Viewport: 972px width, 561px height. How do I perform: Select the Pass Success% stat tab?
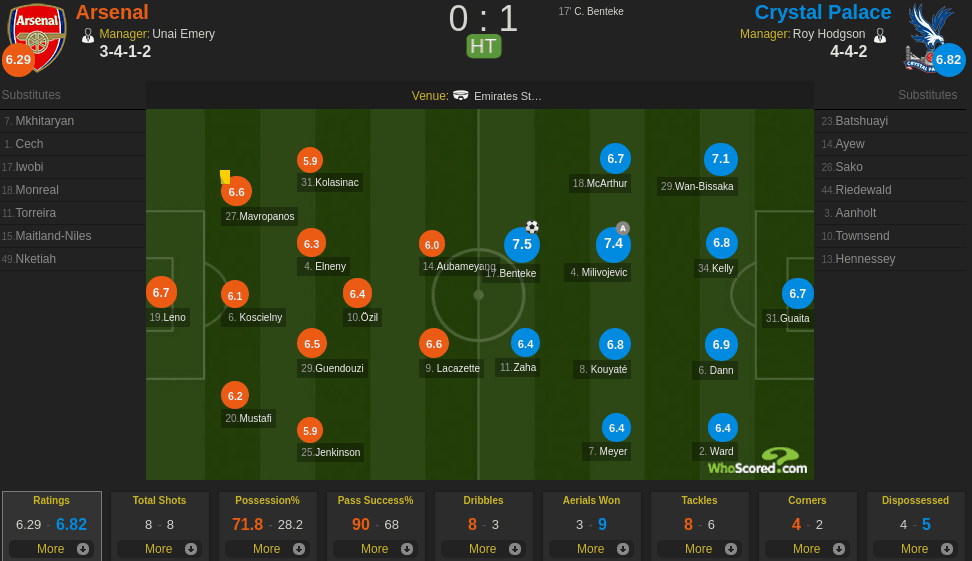375,501
